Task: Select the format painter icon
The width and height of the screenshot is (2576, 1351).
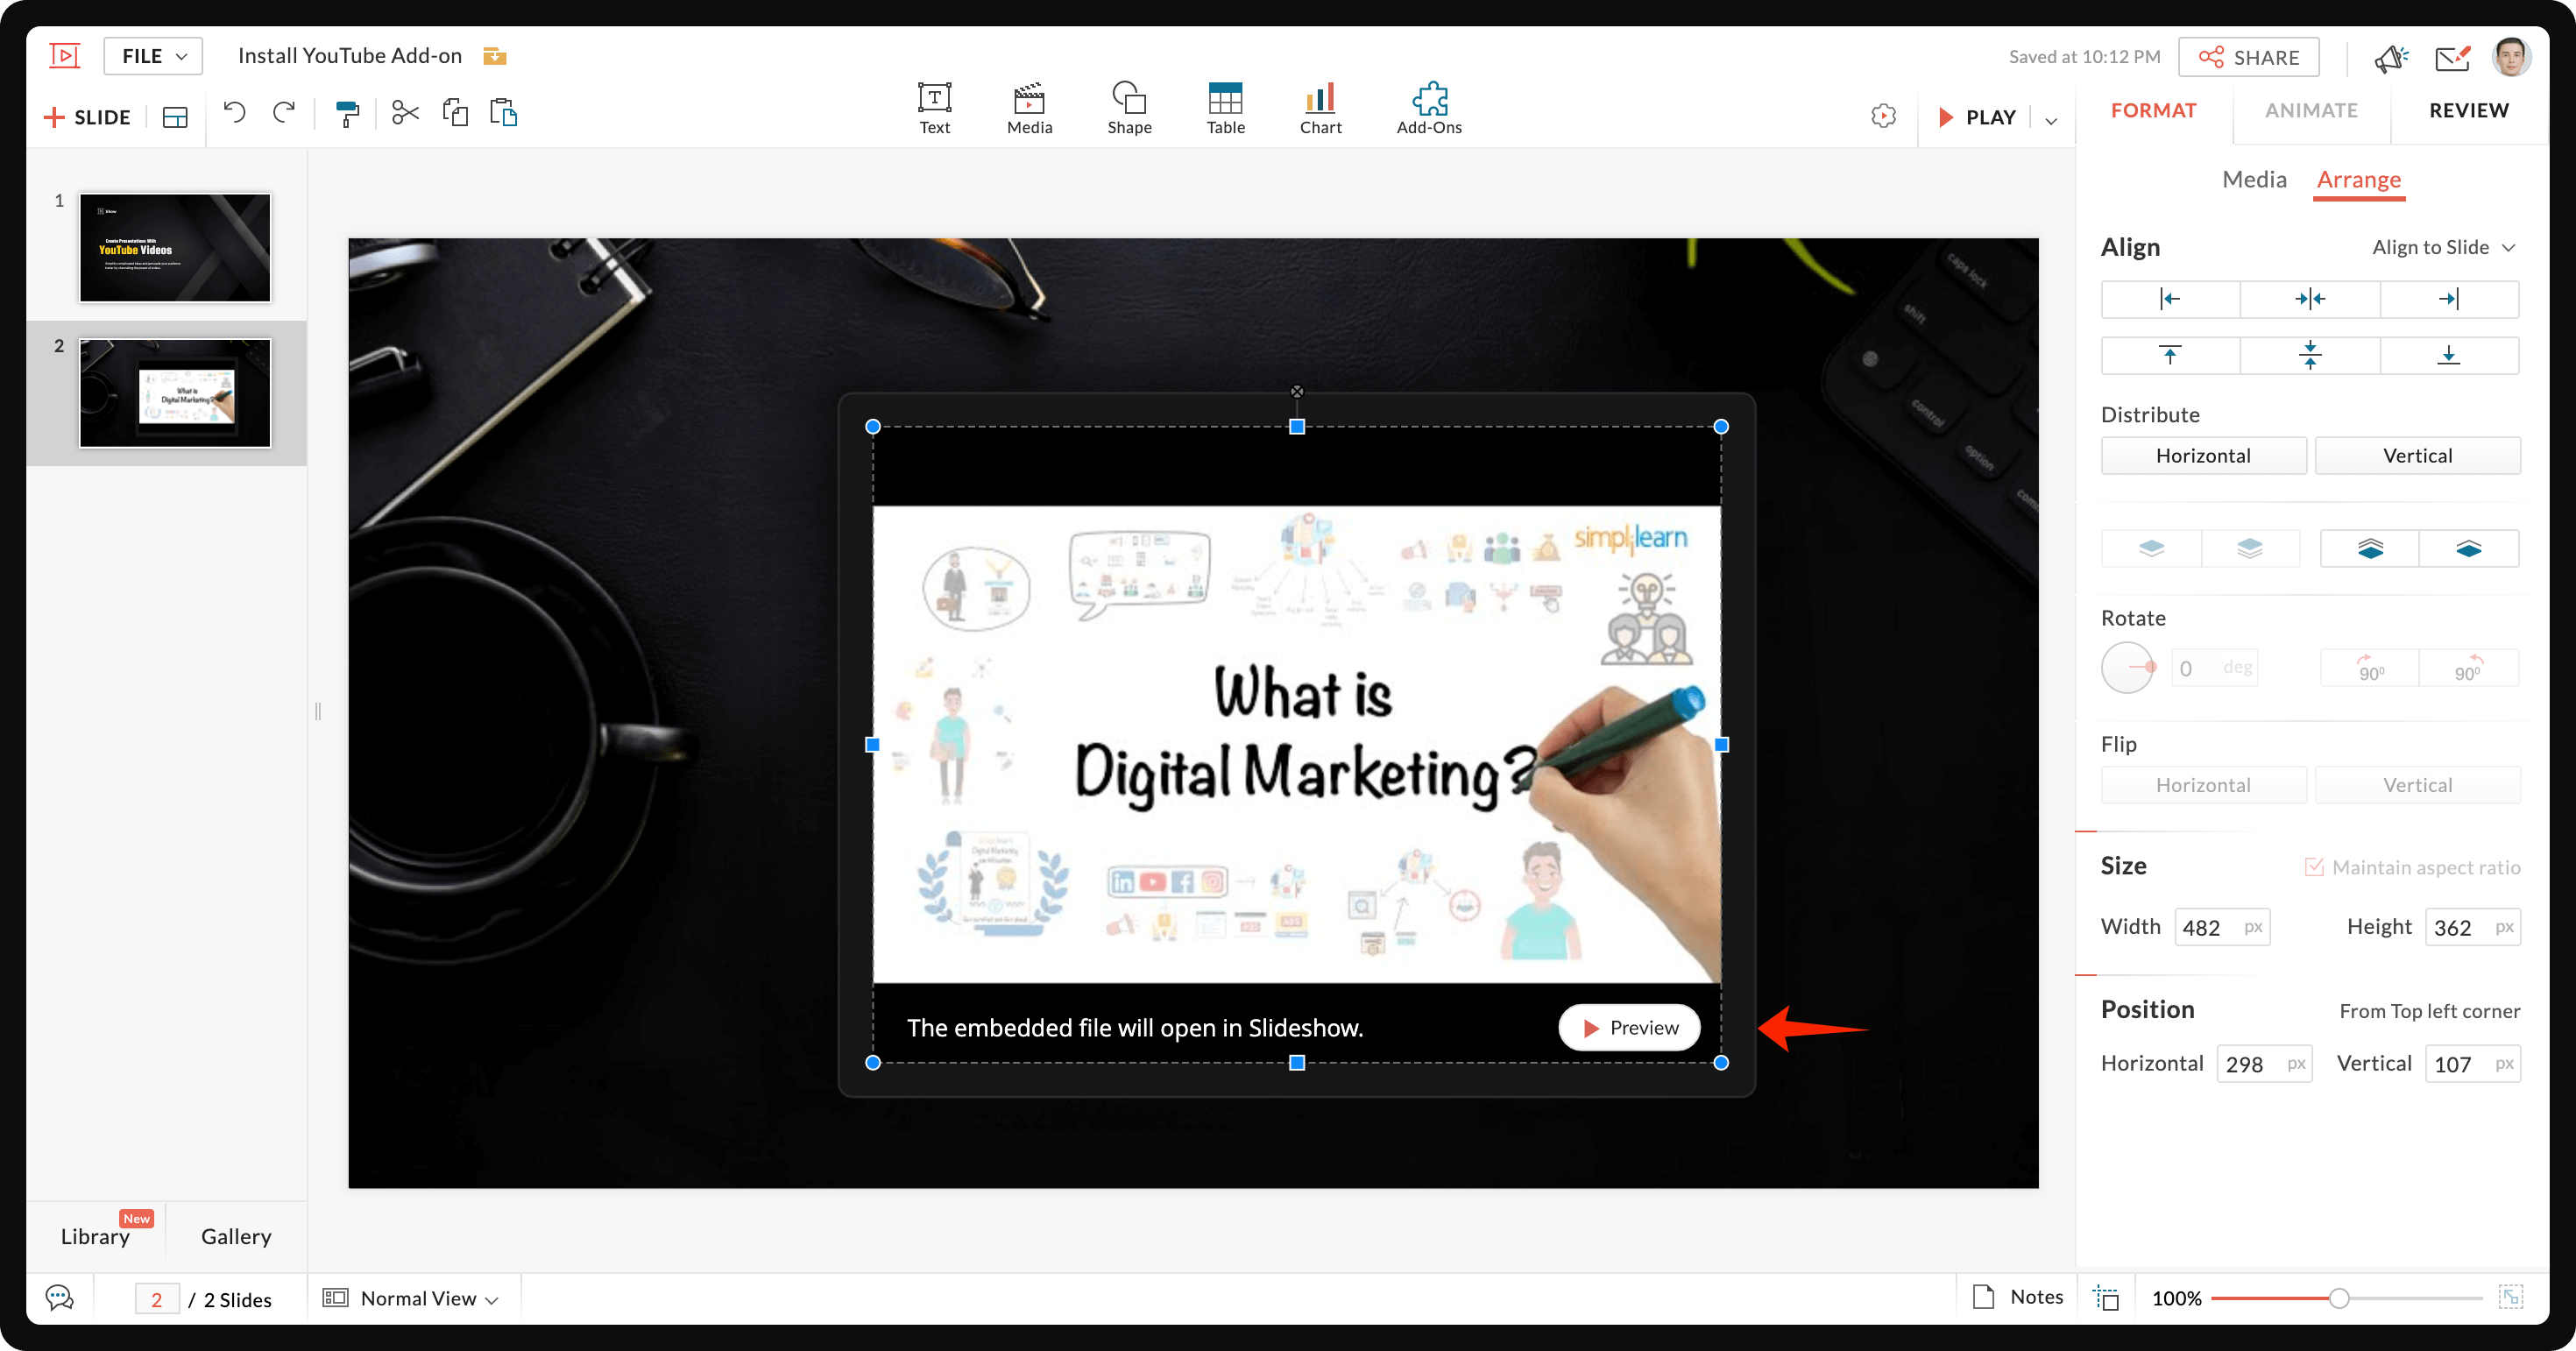Action: (347, 113)
